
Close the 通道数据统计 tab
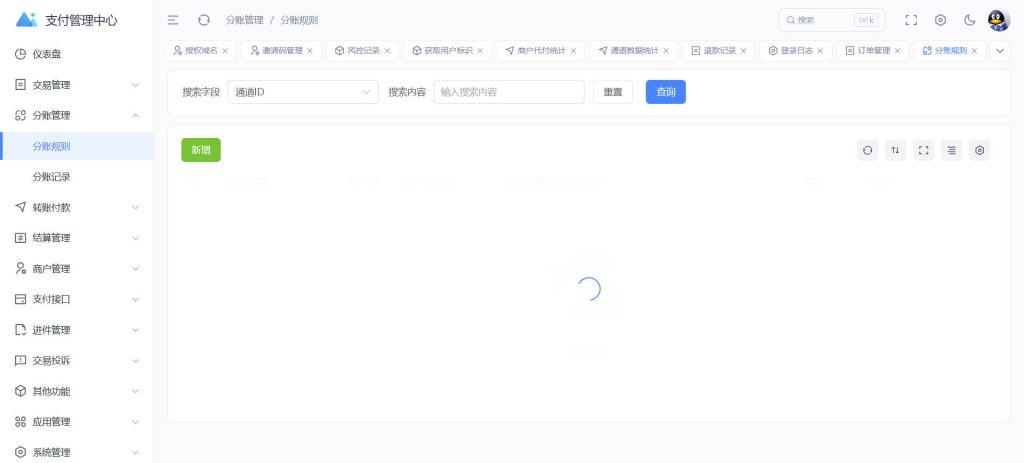point(666,50)
